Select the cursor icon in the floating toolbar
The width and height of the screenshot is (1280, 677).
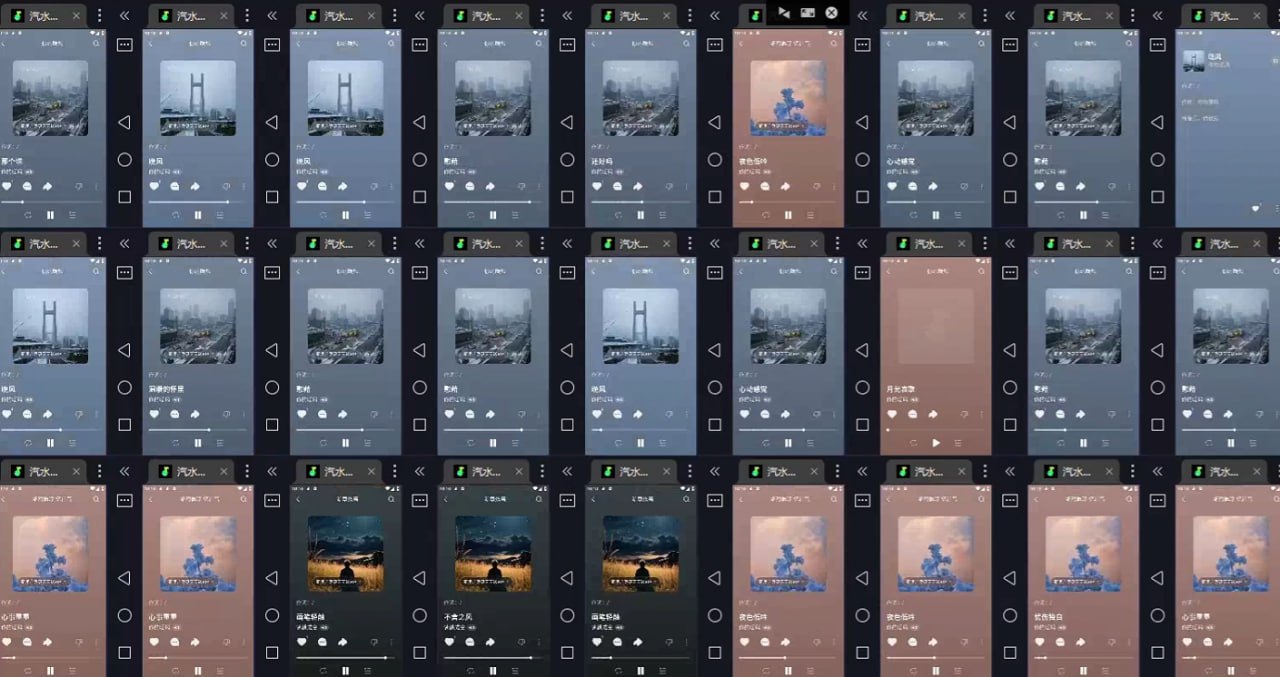[783, 13]
